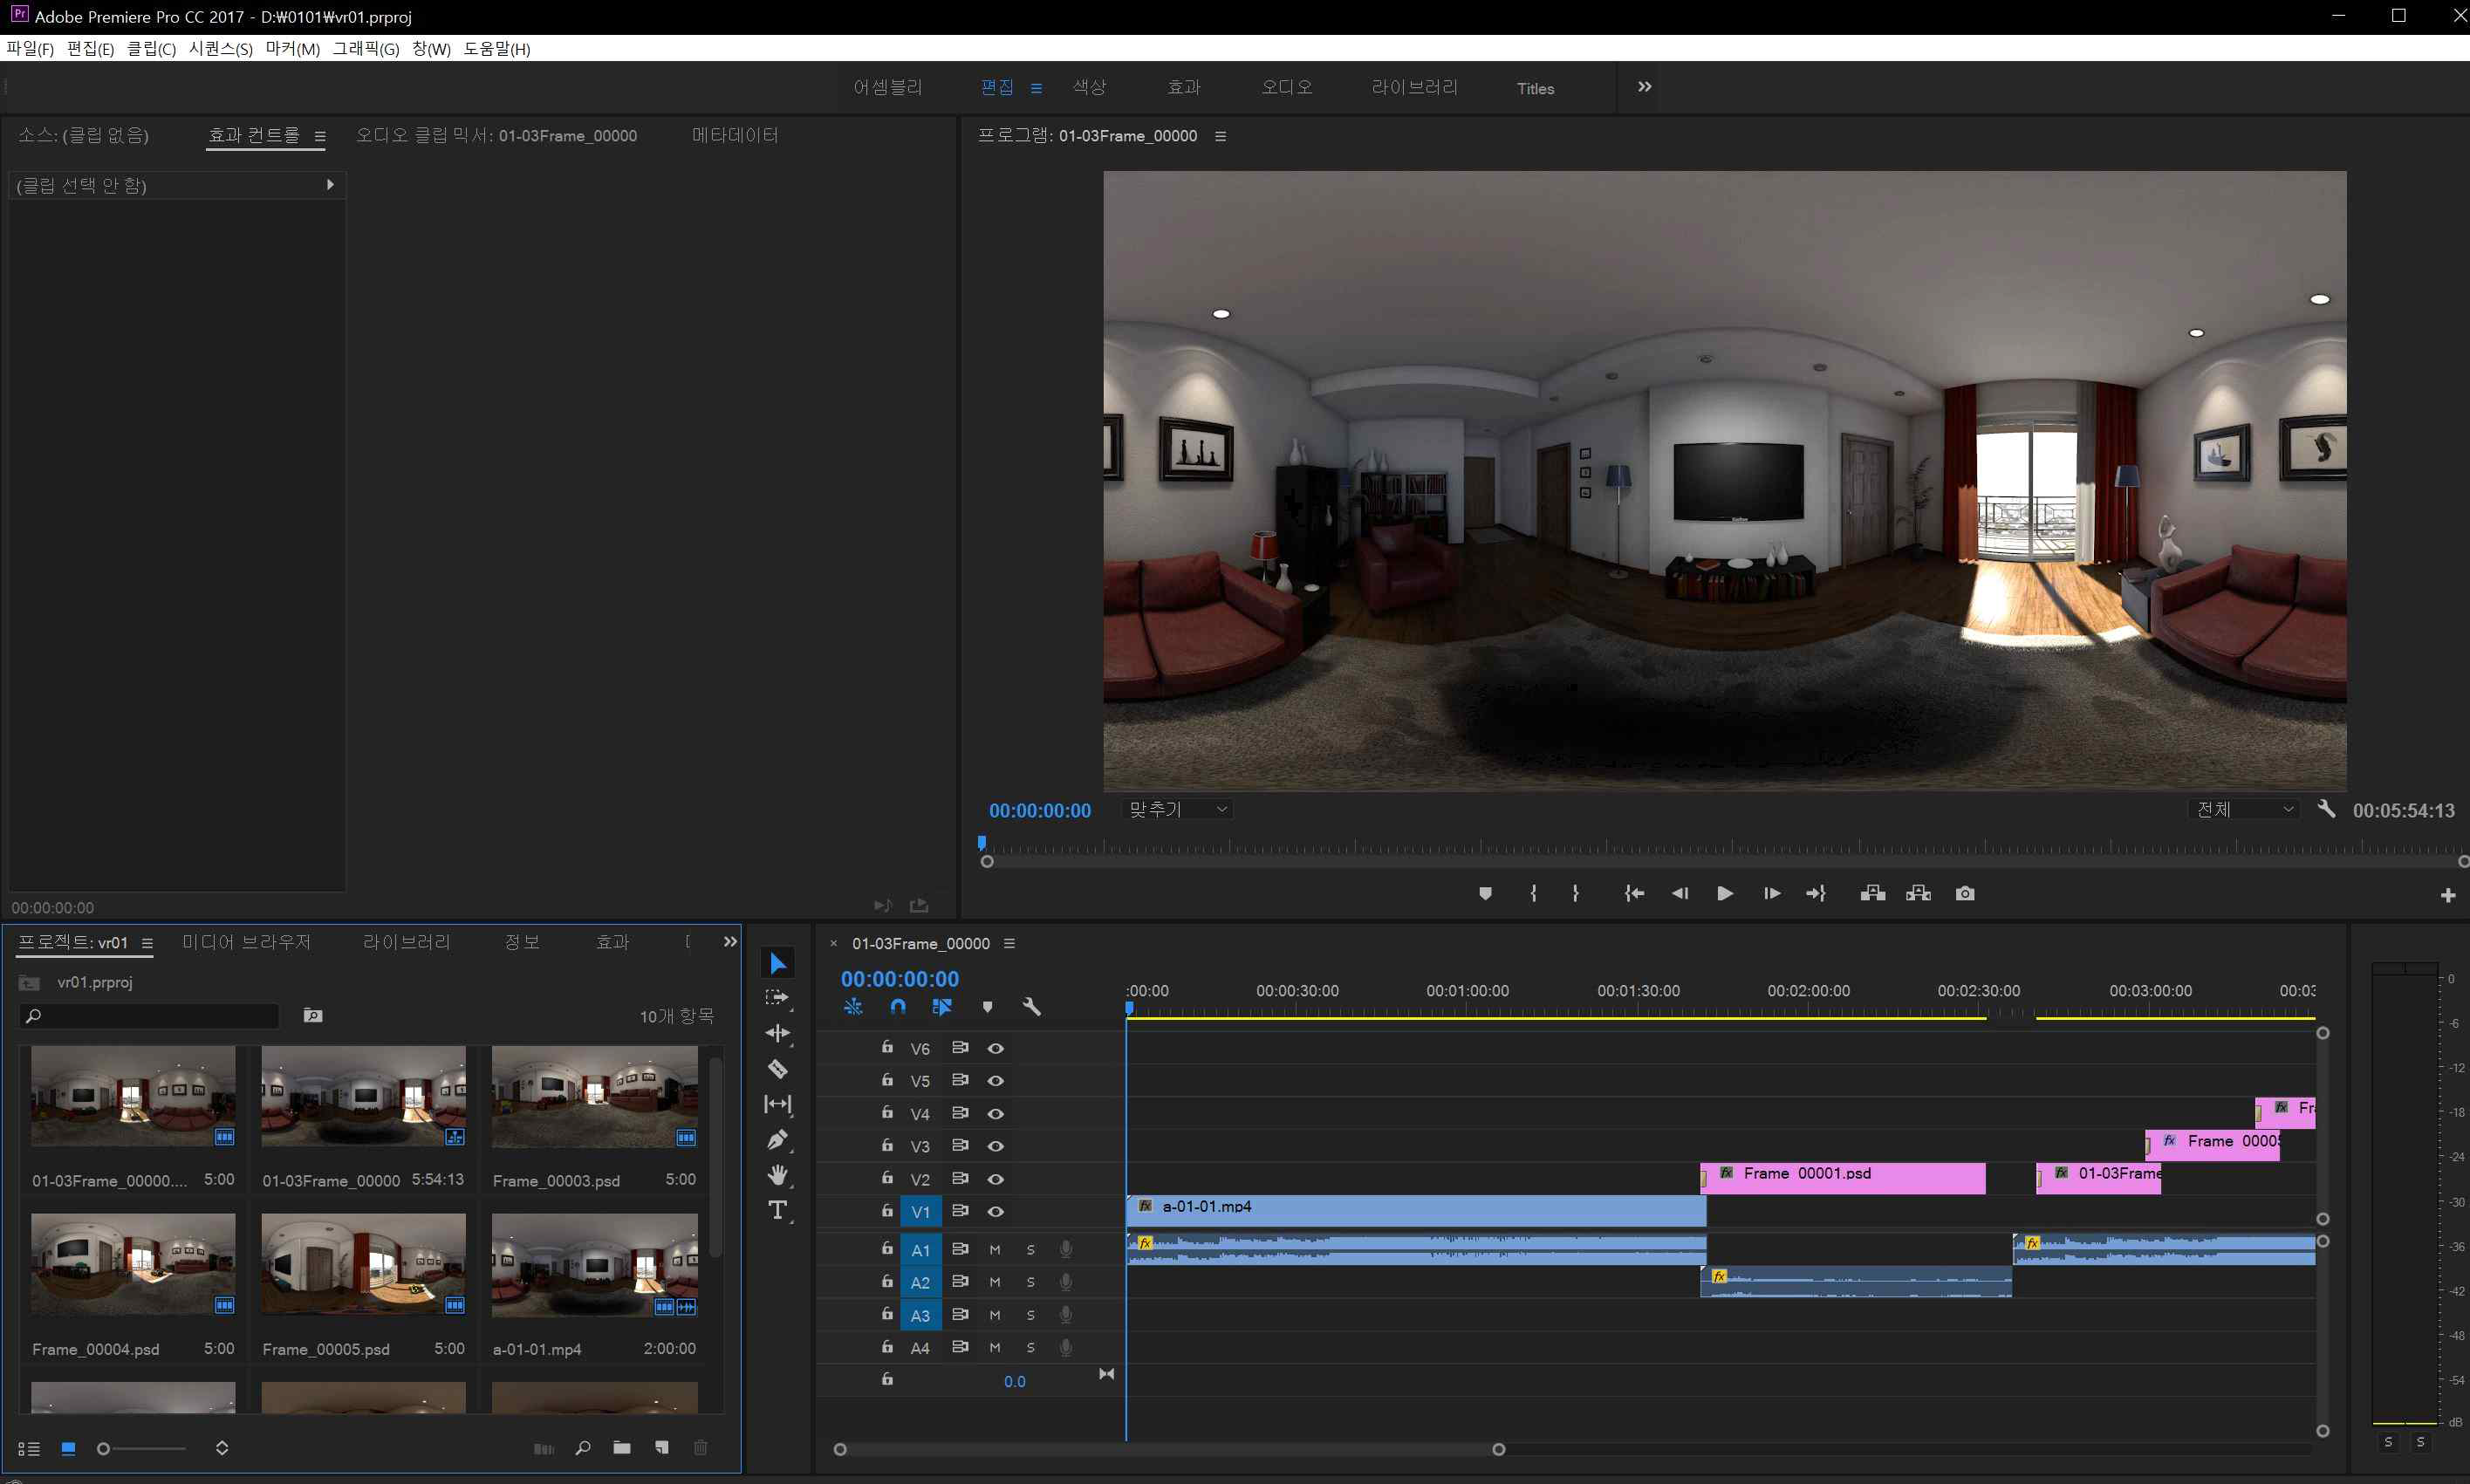The width and height of the screenshot is (2470, 1484).
Task: Hide track V6 output with eye icon
Action: 995,1048
